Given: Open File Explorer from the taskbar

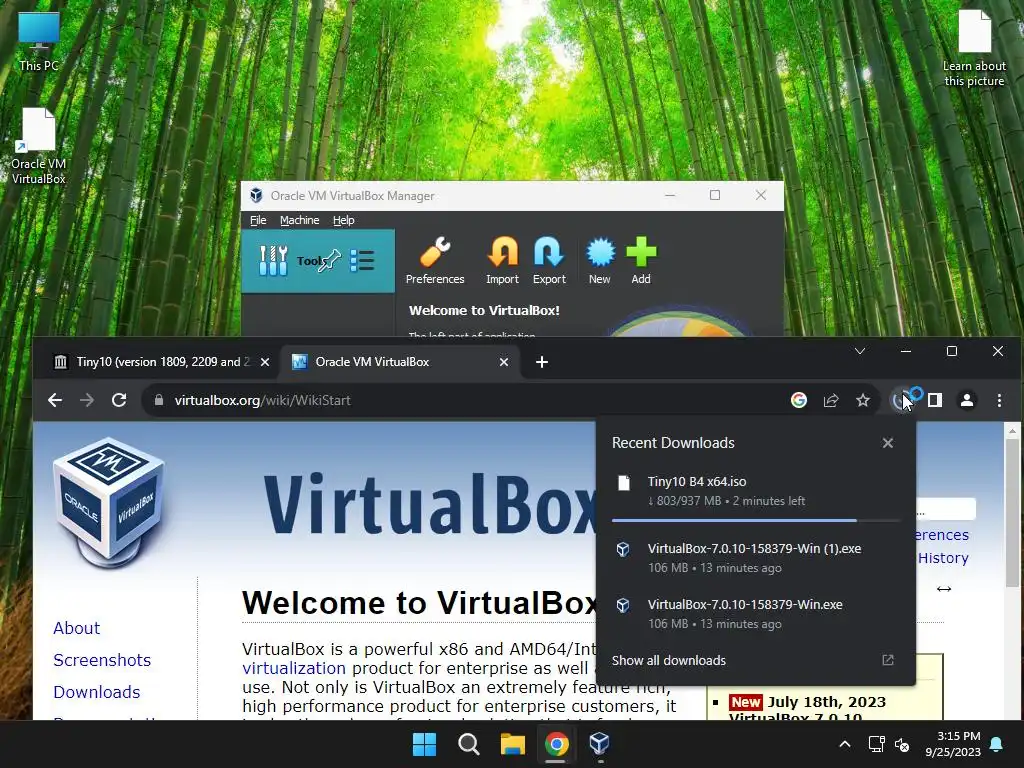Looking at the screenshot, I should 513,744.
